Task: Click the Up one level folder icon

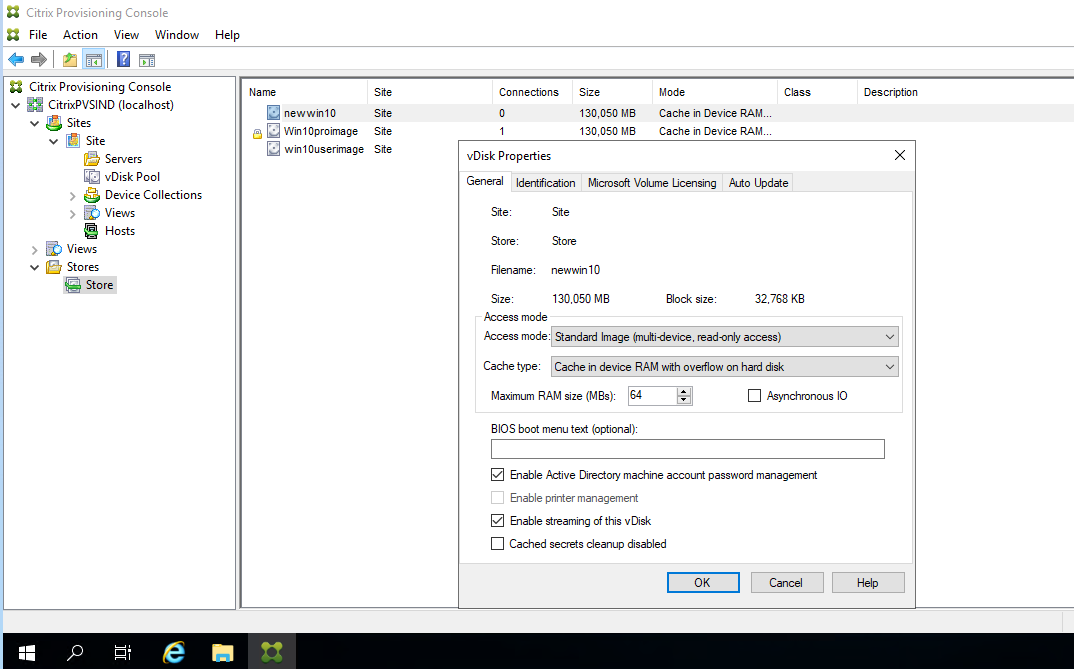Action: [70, 60]
